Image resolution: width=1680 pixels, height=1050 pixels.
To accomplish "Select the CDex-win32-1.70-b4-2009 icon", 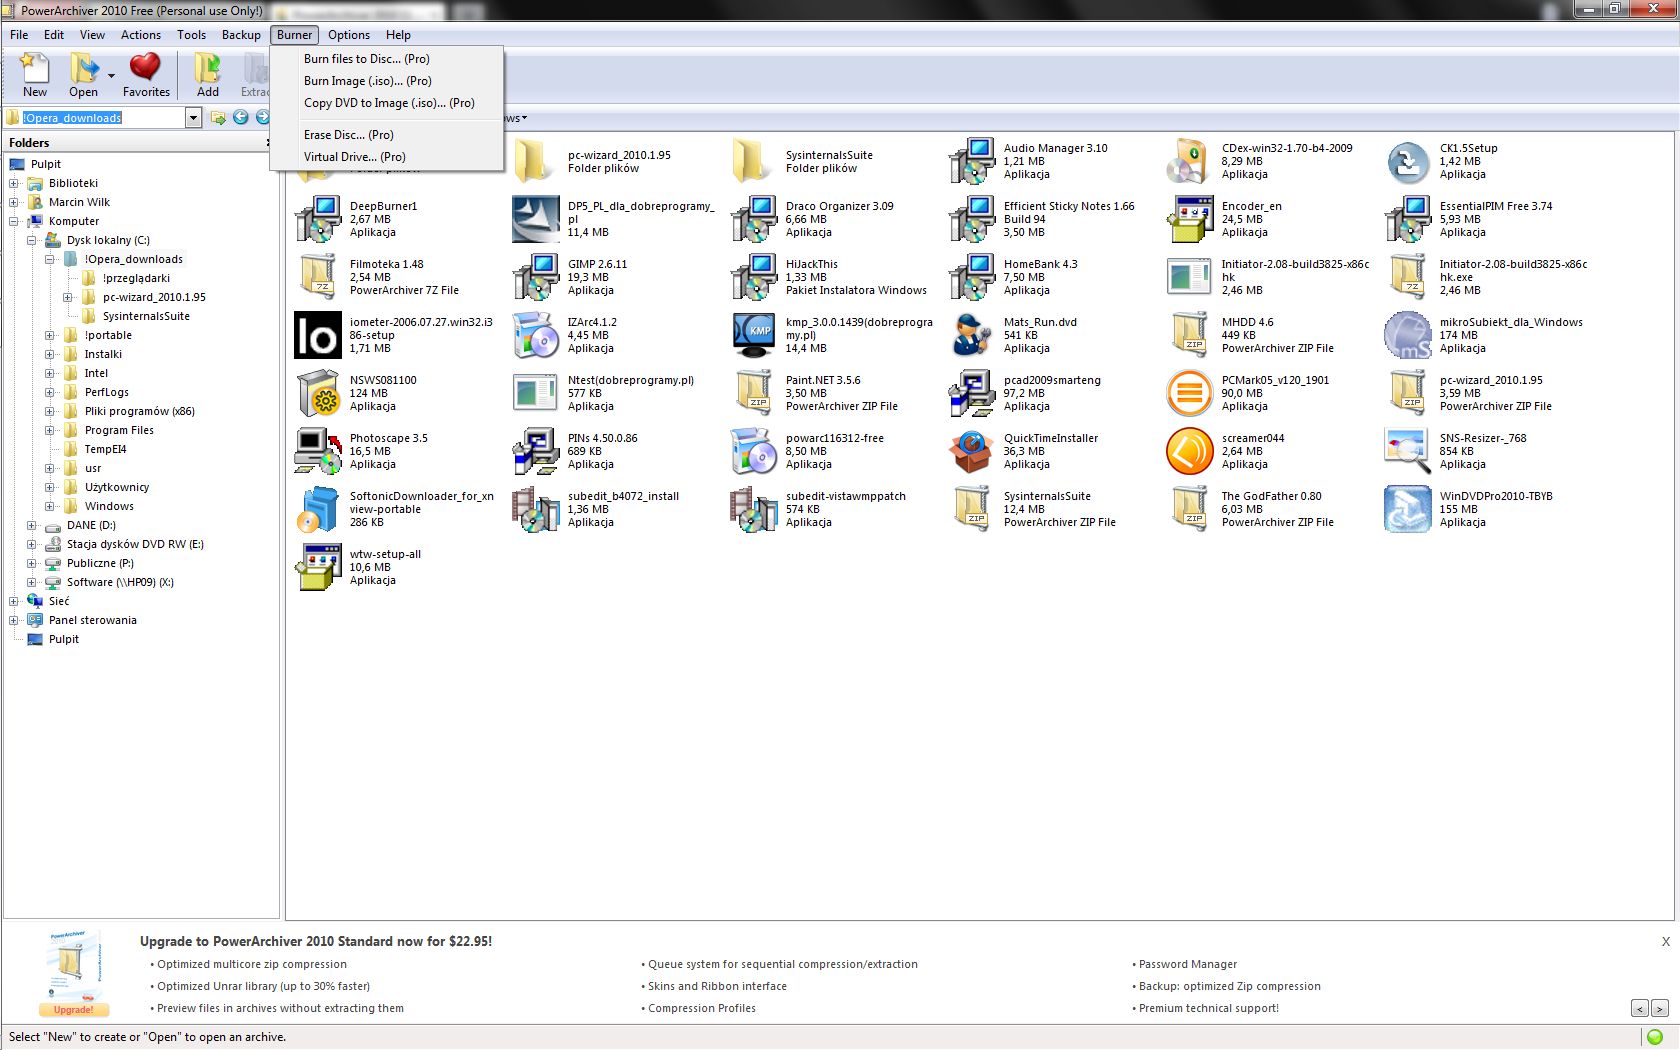I will [1190, 161].
